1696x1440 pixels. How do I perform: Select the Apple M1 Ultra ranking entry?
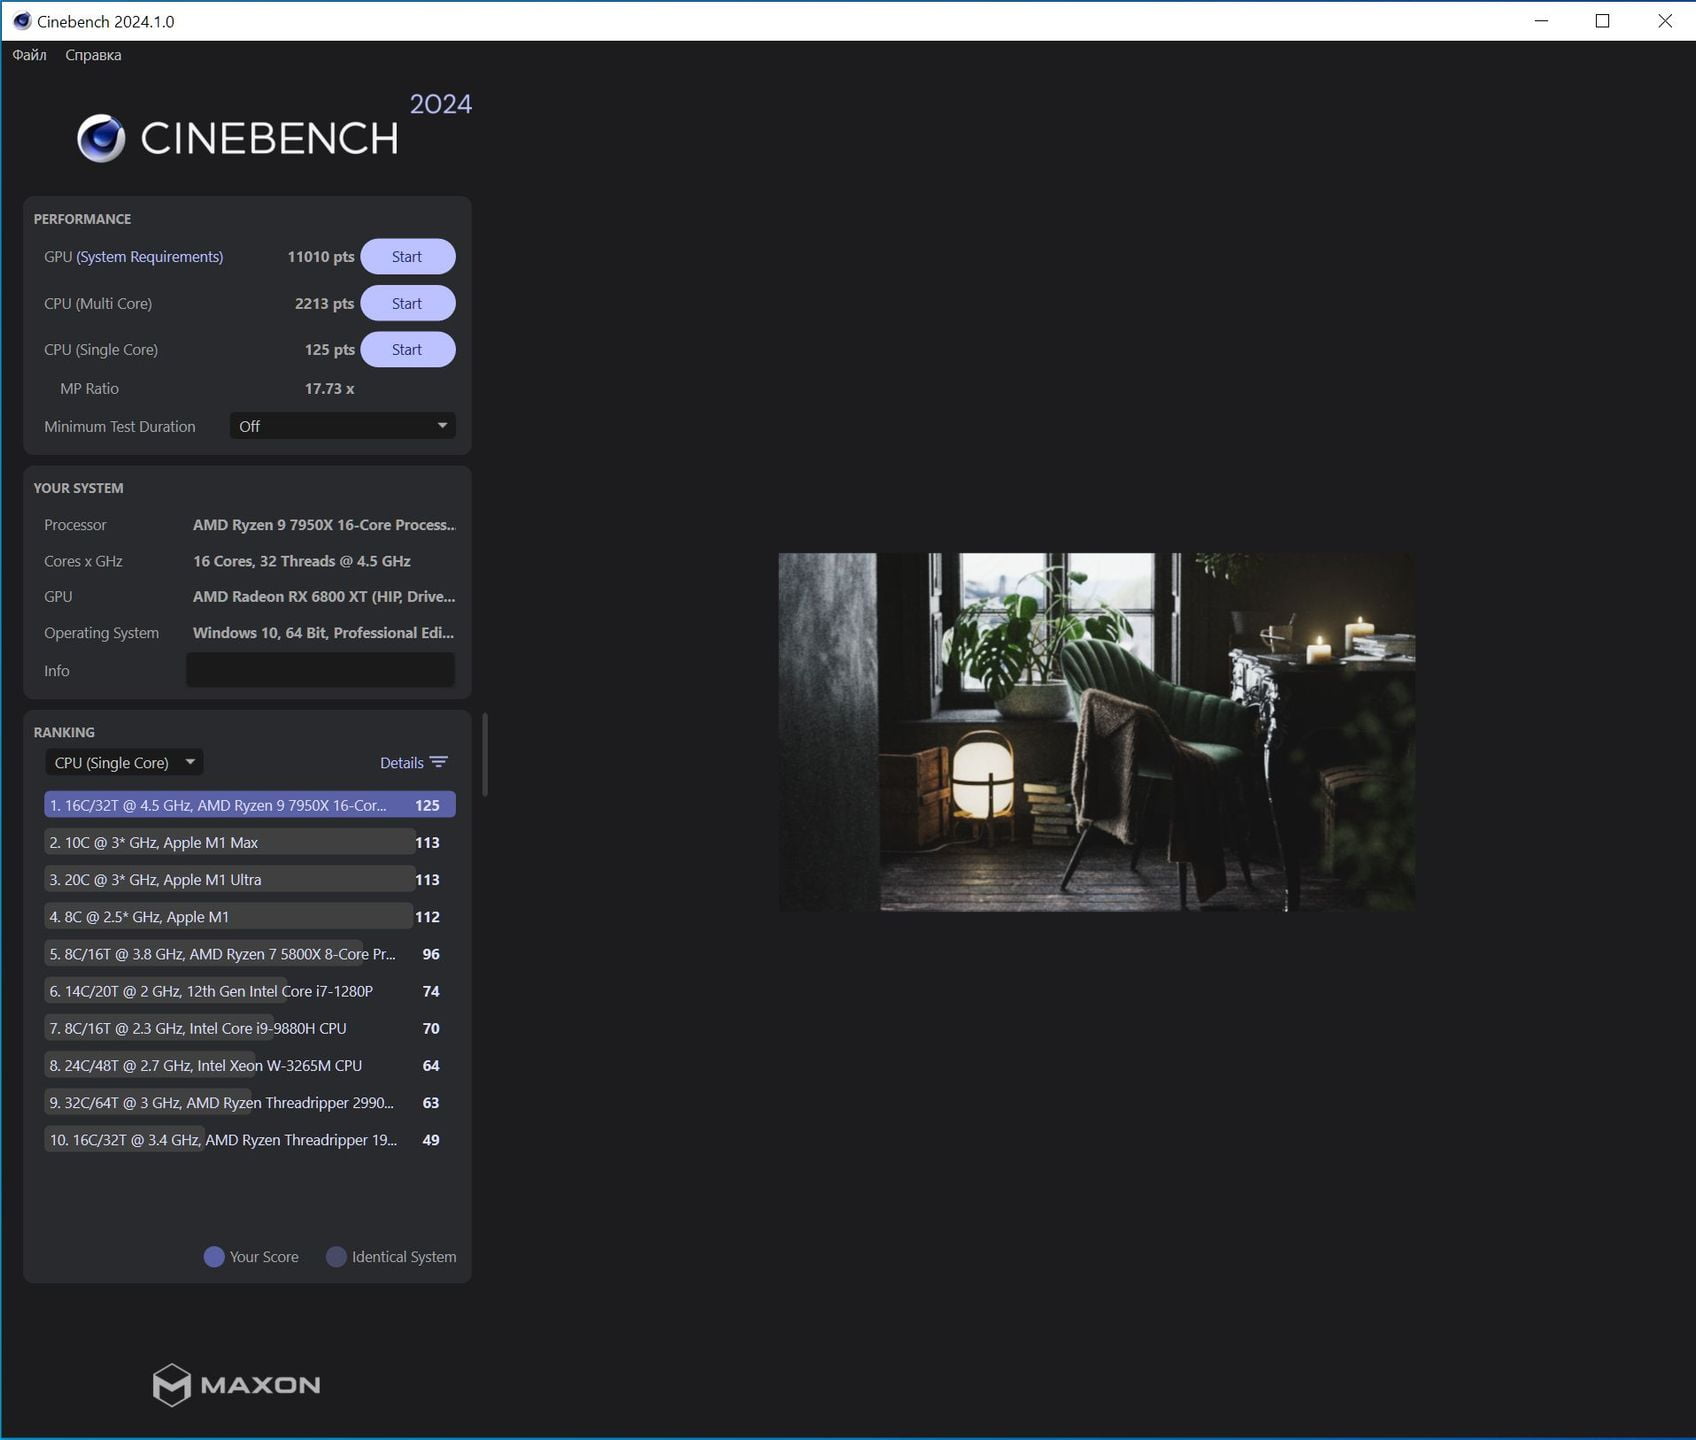point(250,879)
